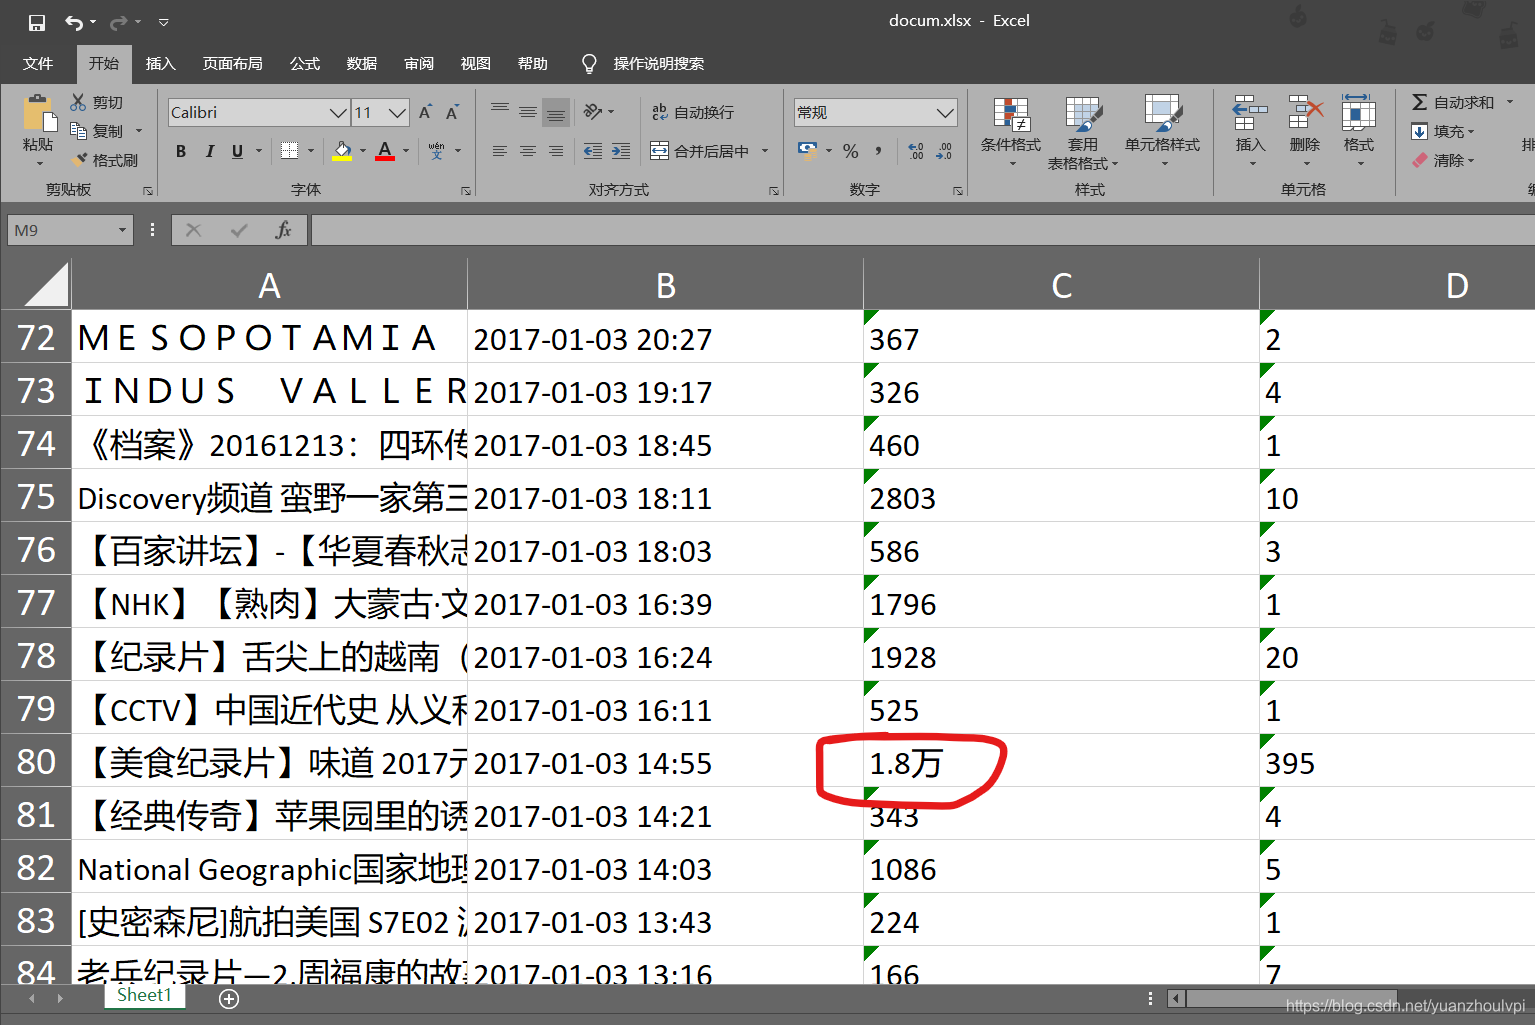Click accounting number format icon
This screenshot has width=1535, height=1025.
(807, 151)
